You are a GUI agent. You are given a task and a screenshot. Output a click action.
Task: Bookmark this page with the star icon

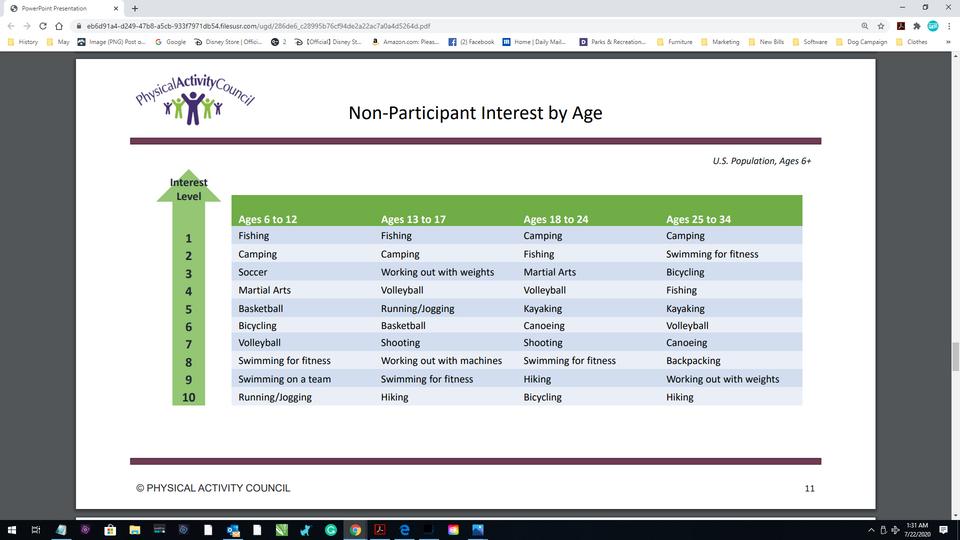pyautogui.click(x=881, y=26)
